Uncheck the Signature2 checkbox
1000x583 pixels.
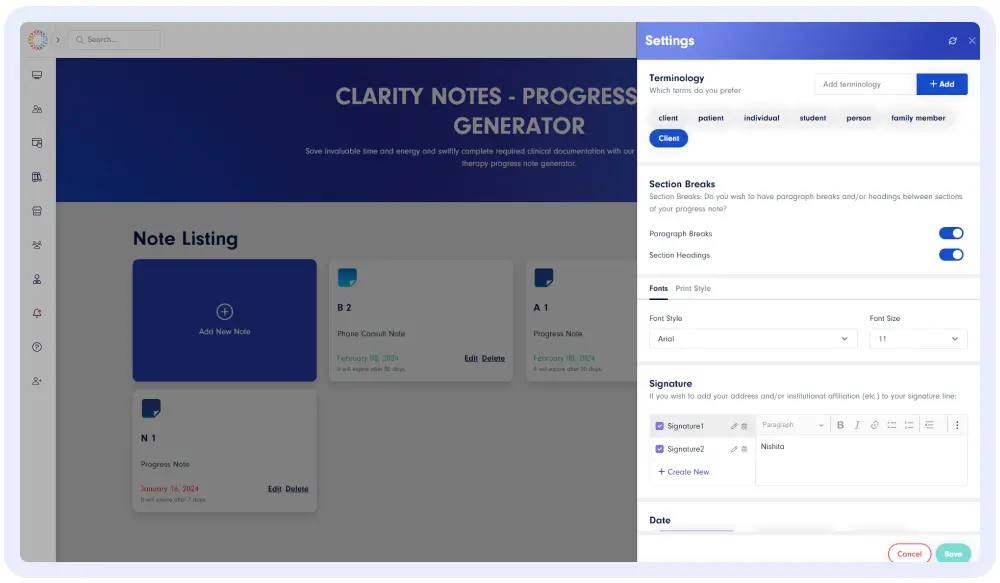[x=659, y=449]
